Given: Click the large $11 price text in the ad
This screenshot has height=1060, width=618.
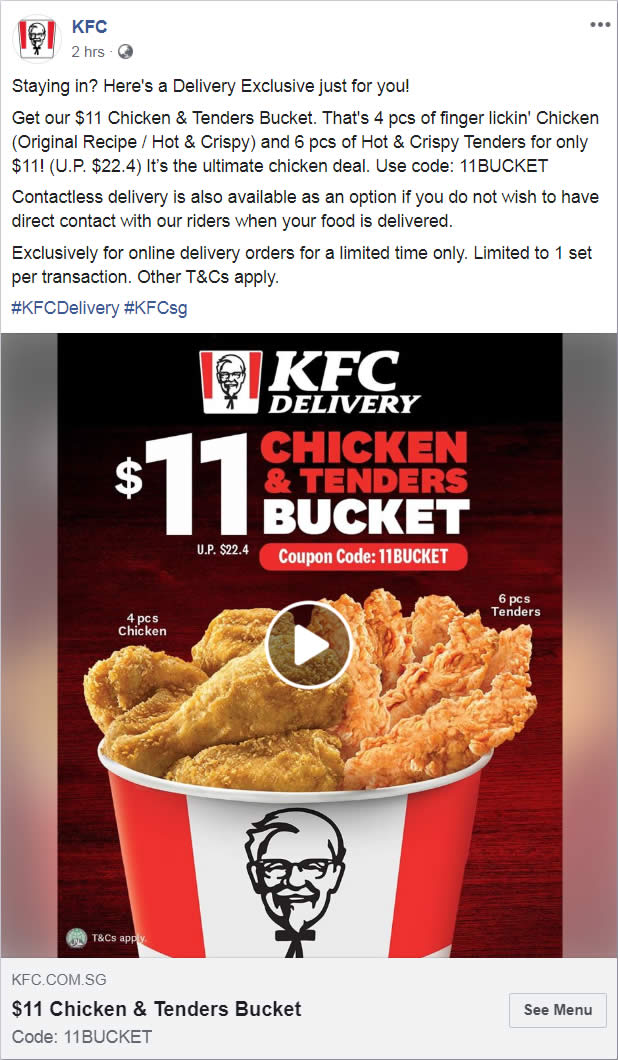Looking at the screenshot, I should tap(181, 483).
